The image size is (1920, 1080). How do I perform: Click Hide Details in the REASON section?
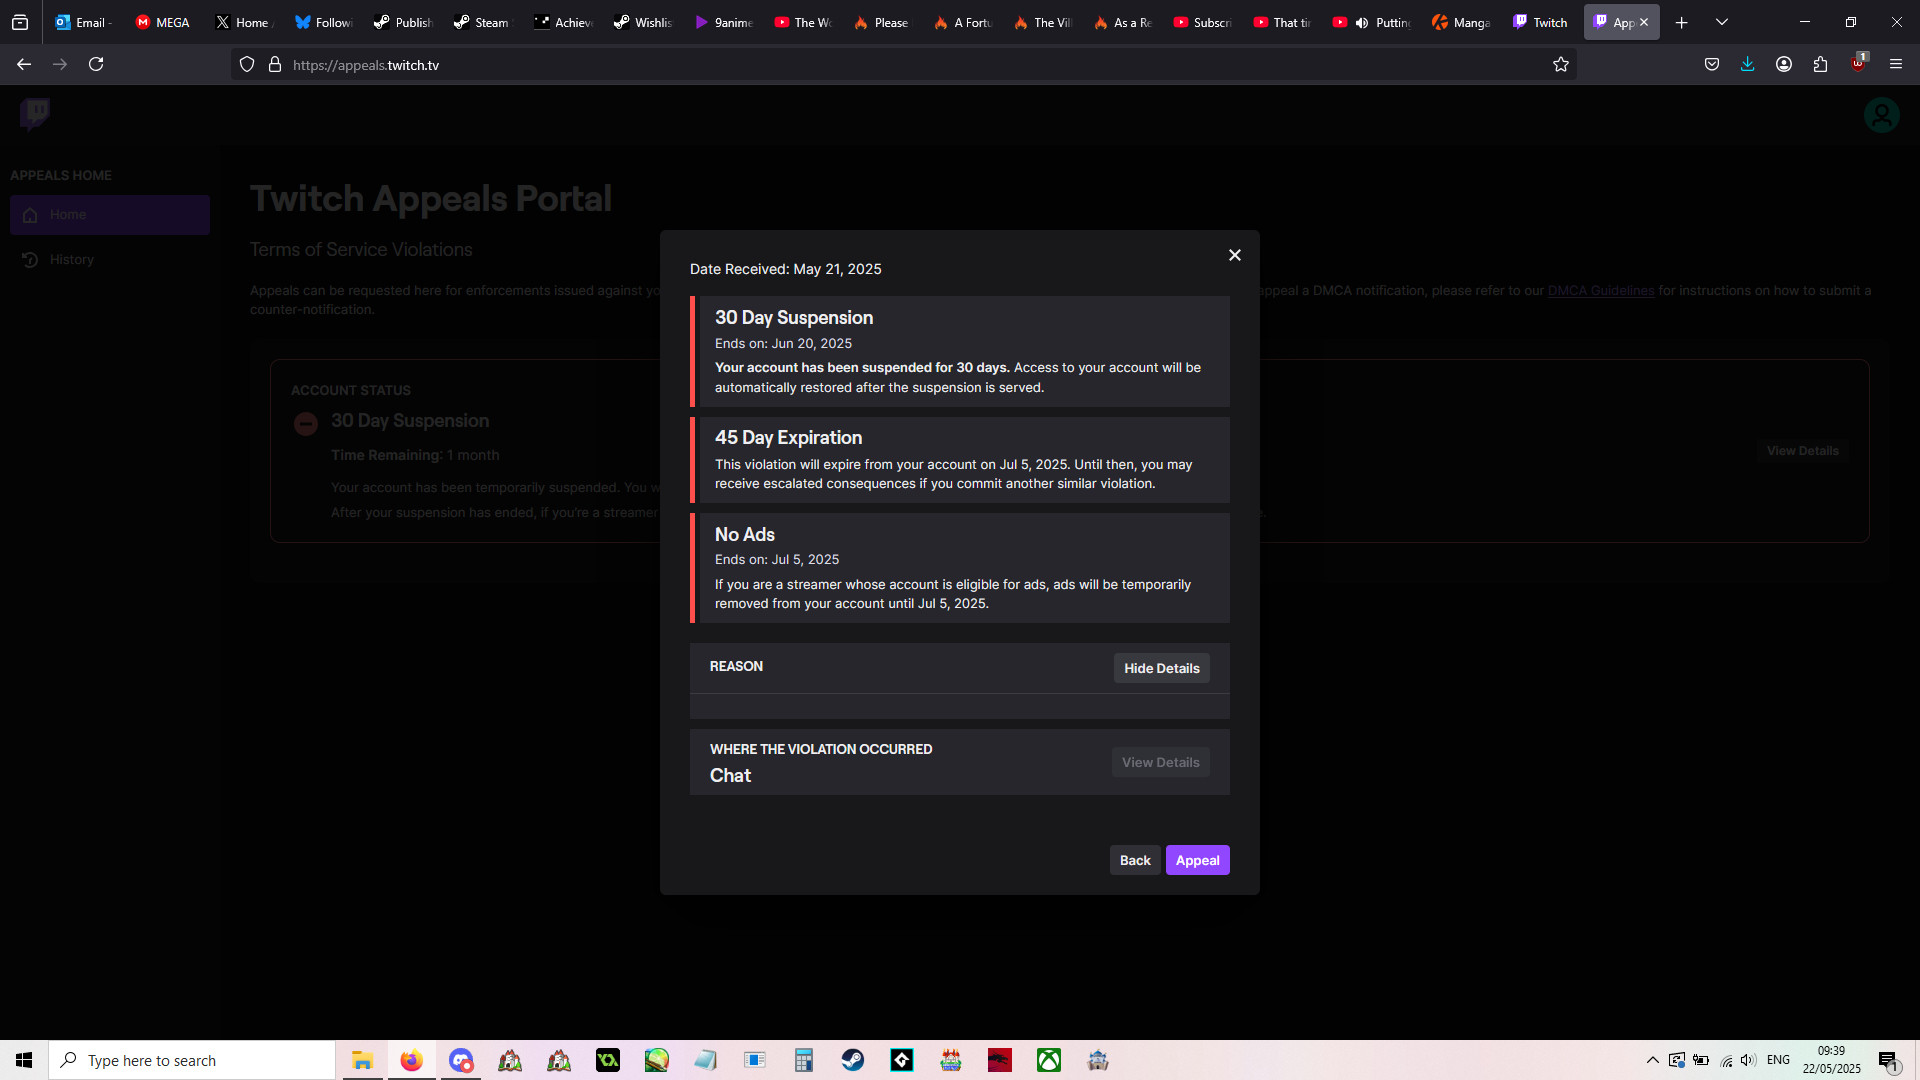pyautogui.click(x=1161, y=668)
